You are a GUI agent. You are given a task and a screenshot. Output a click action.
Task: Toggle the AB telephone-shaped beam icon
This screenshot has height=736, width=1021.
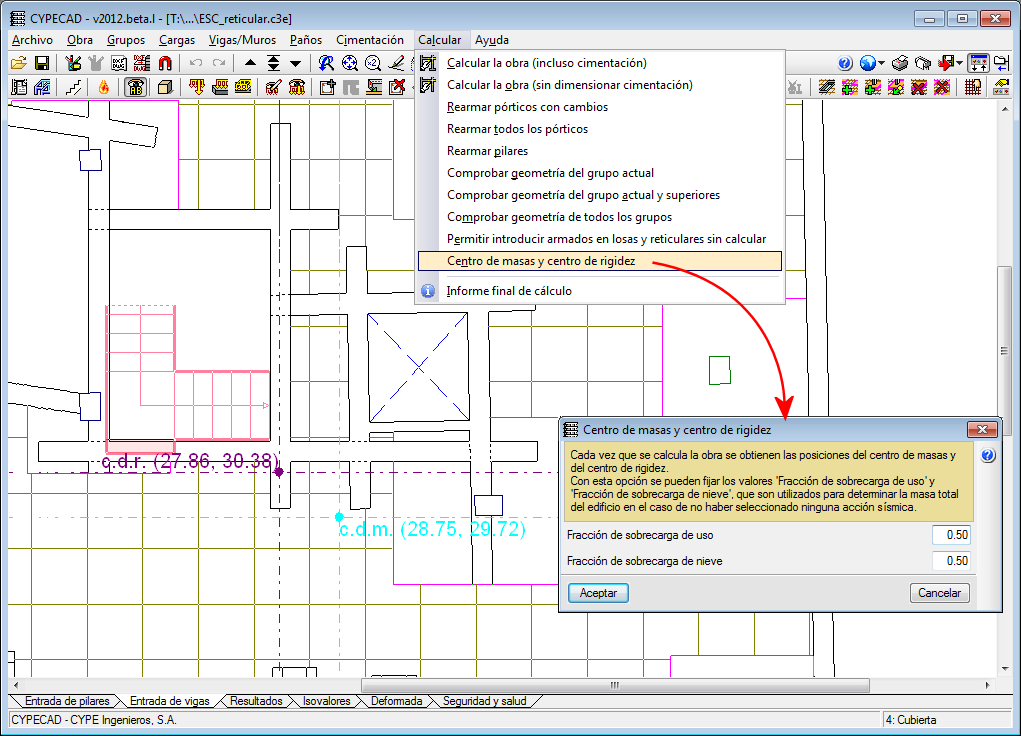135,87
